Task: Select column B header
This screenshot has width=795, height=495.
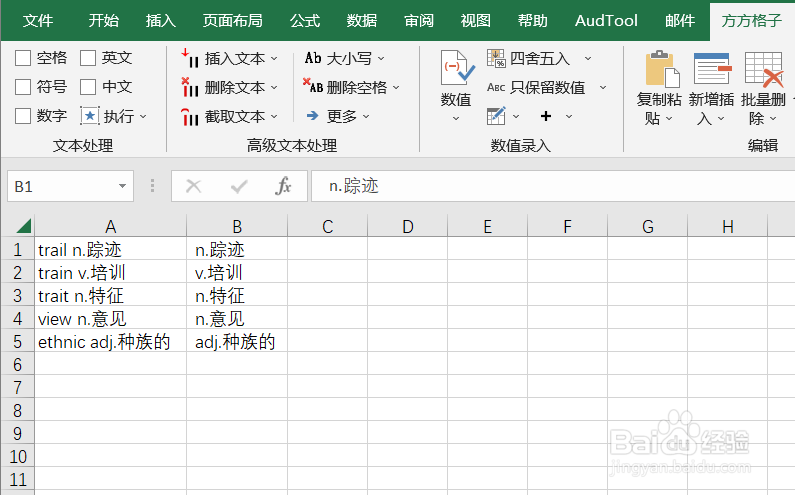Action: point(237,226)
